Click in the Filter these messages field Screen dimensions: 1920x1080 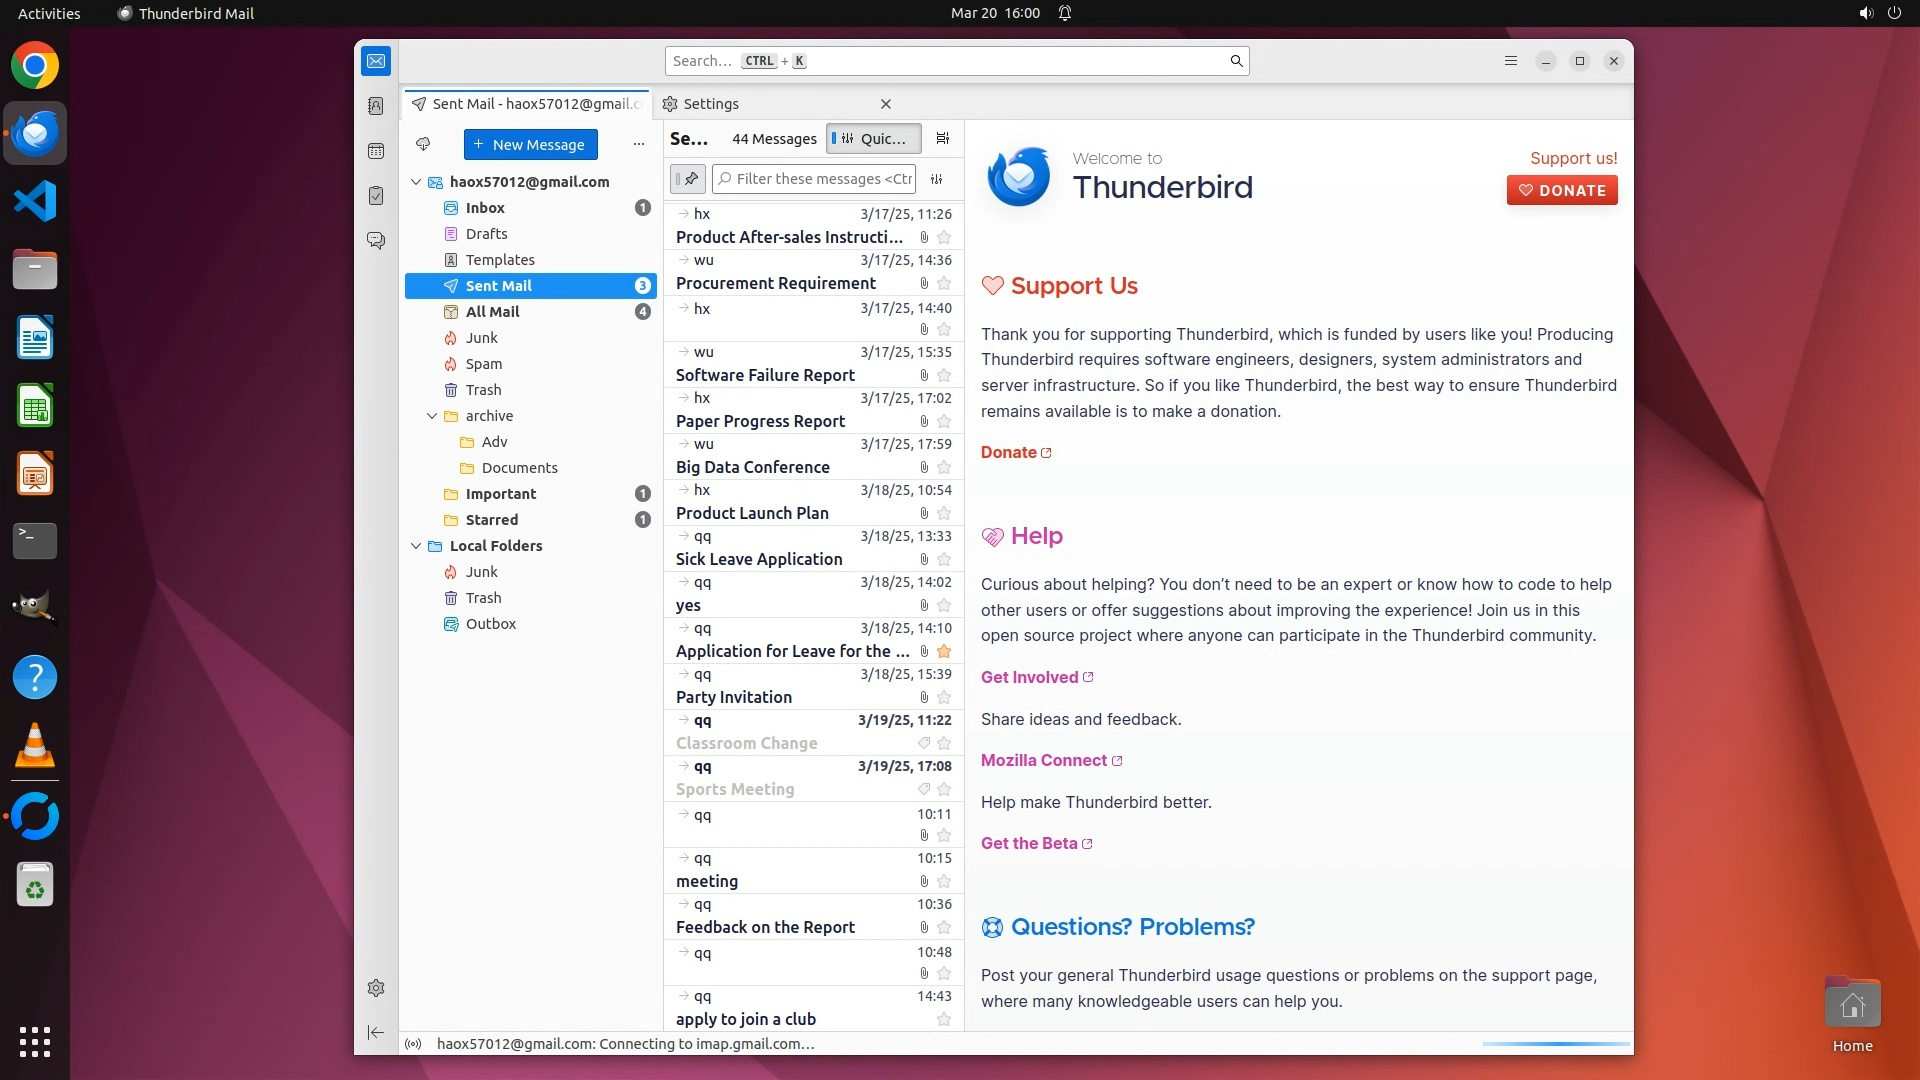823,179
